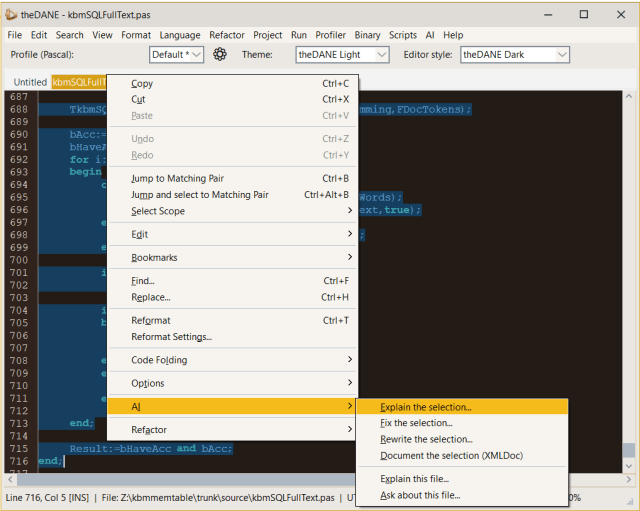Image resolution: width=640 pixels, height=511 pixels.
Task: Choose Find... from the context menu
Action: tap(232, 281)
